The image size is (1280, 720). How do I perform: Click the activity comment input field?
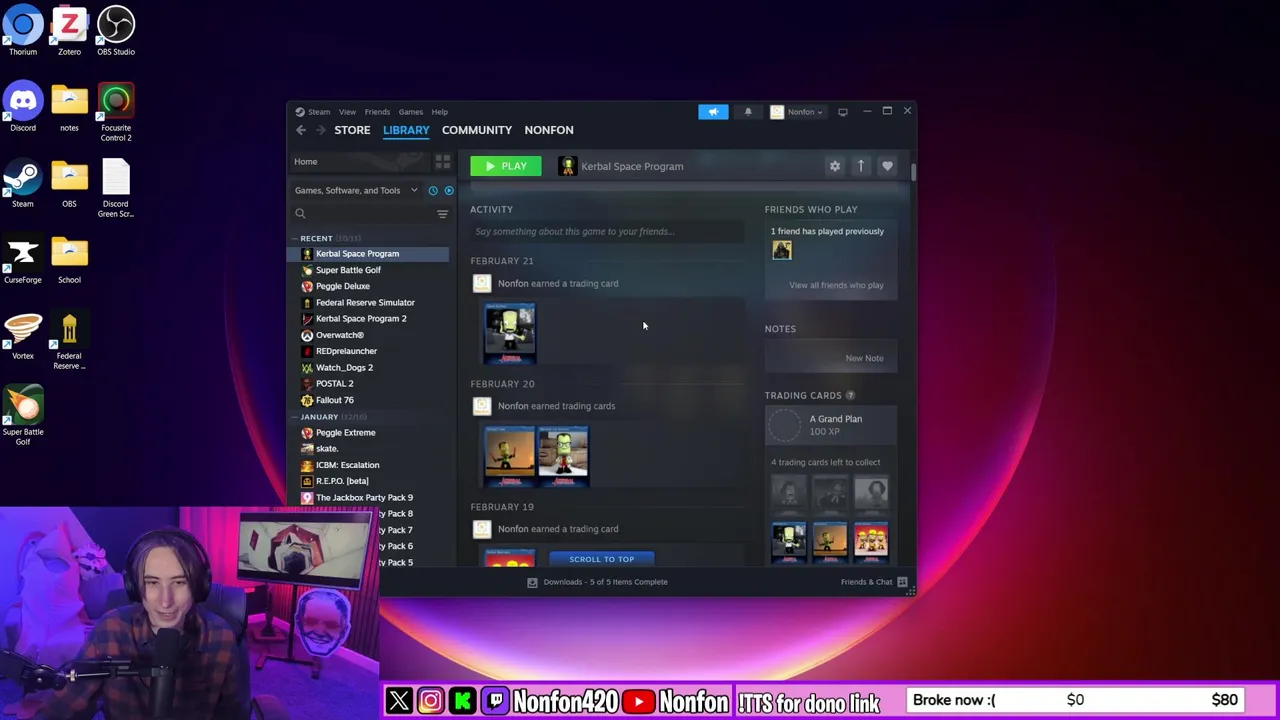(607, 231)
